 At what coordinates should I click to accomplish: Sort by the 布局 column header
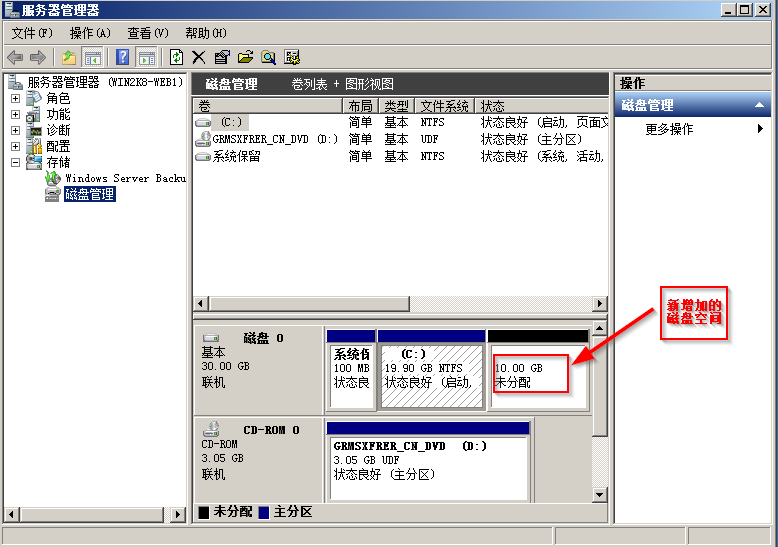[x=361, y=106]
